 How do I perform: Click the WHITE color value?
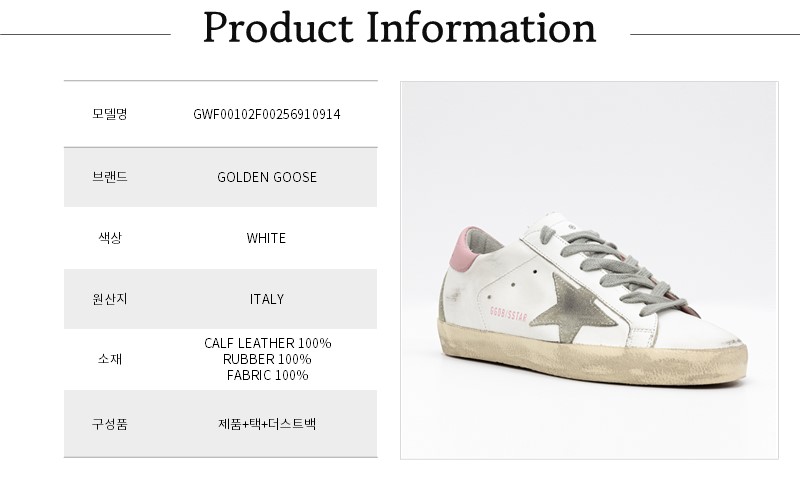266,238
